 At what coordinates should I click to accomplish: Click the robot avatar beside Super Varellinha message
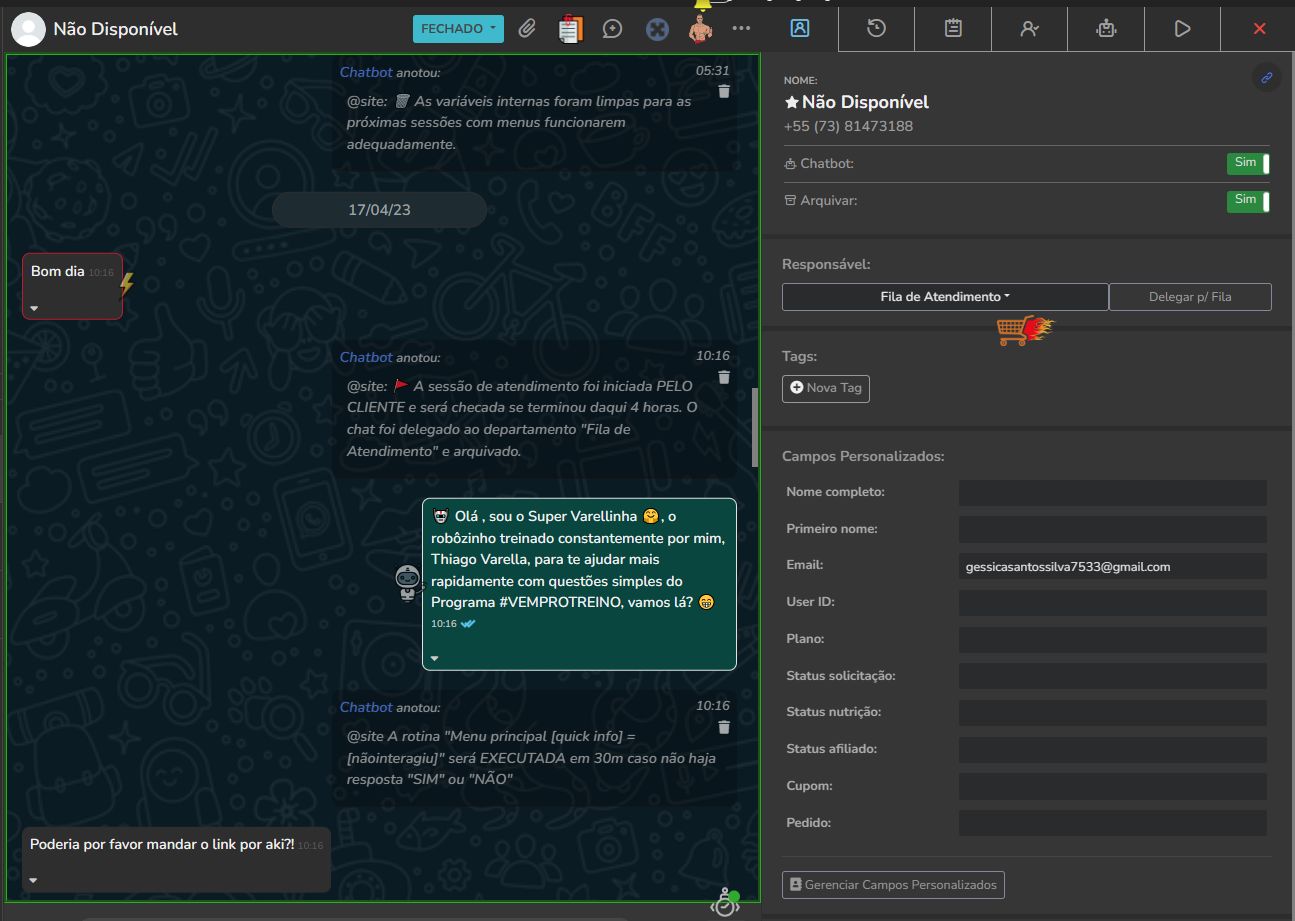[407, 583]
